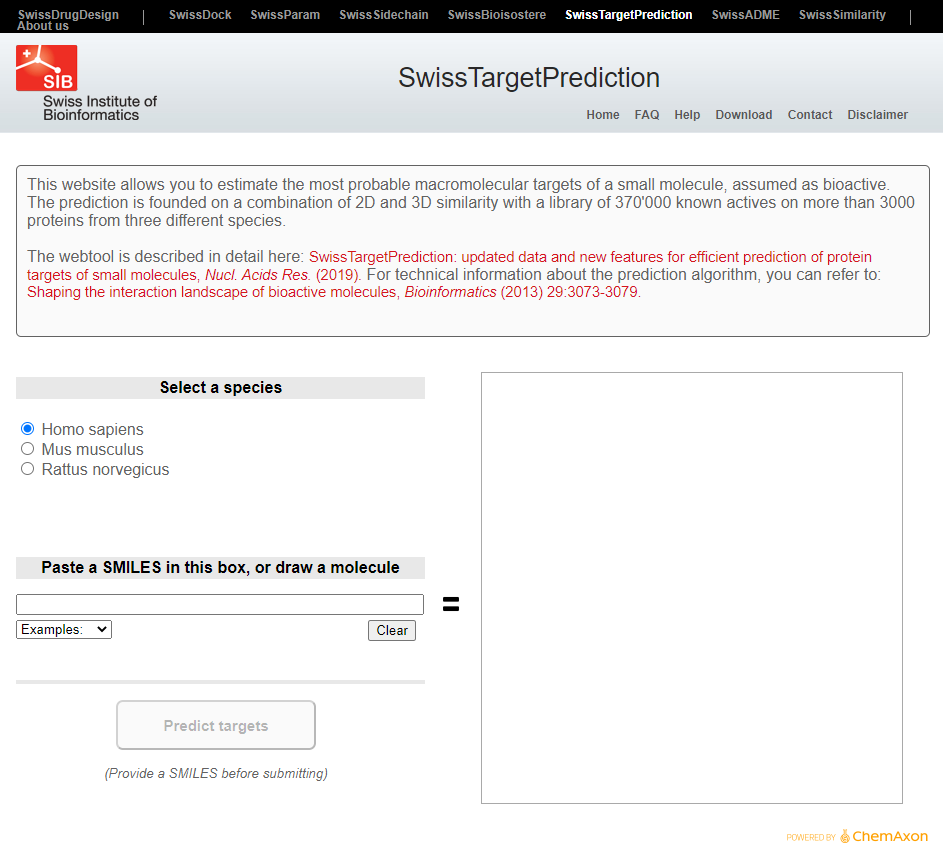The width and height of the screenshot is (943, 850).
Task: Go to the Home page link
Action: 603,114
